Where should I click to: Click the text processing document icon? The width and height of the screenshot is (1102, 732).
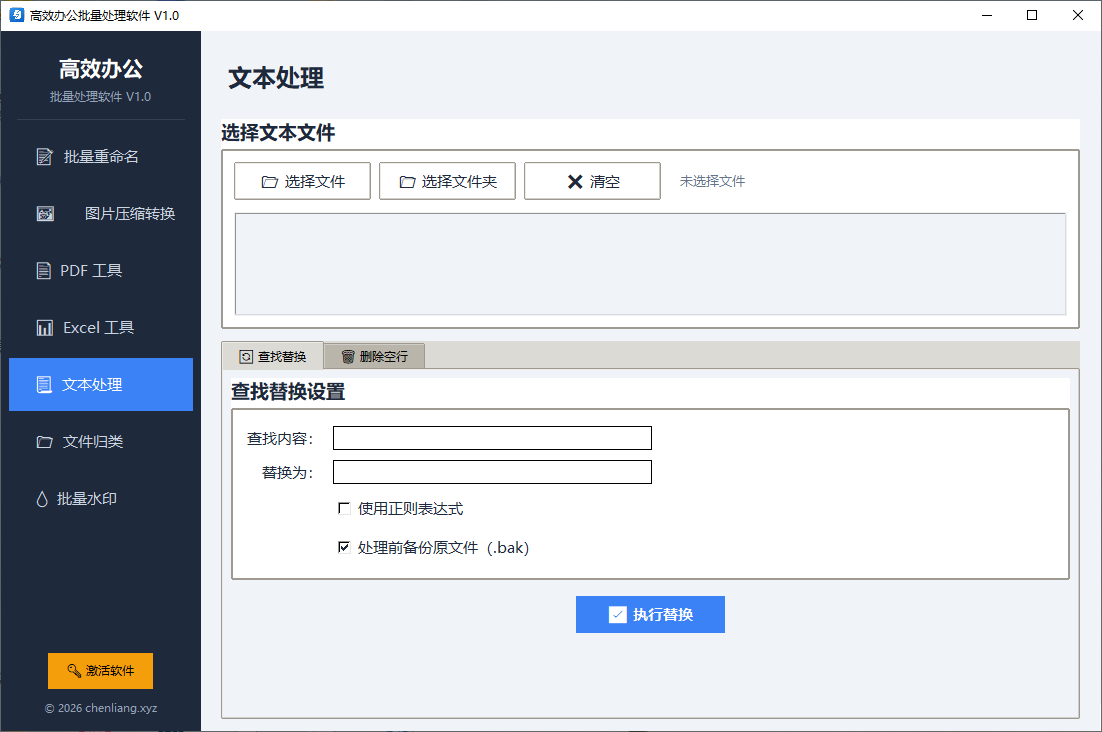[x=44, y=384]
